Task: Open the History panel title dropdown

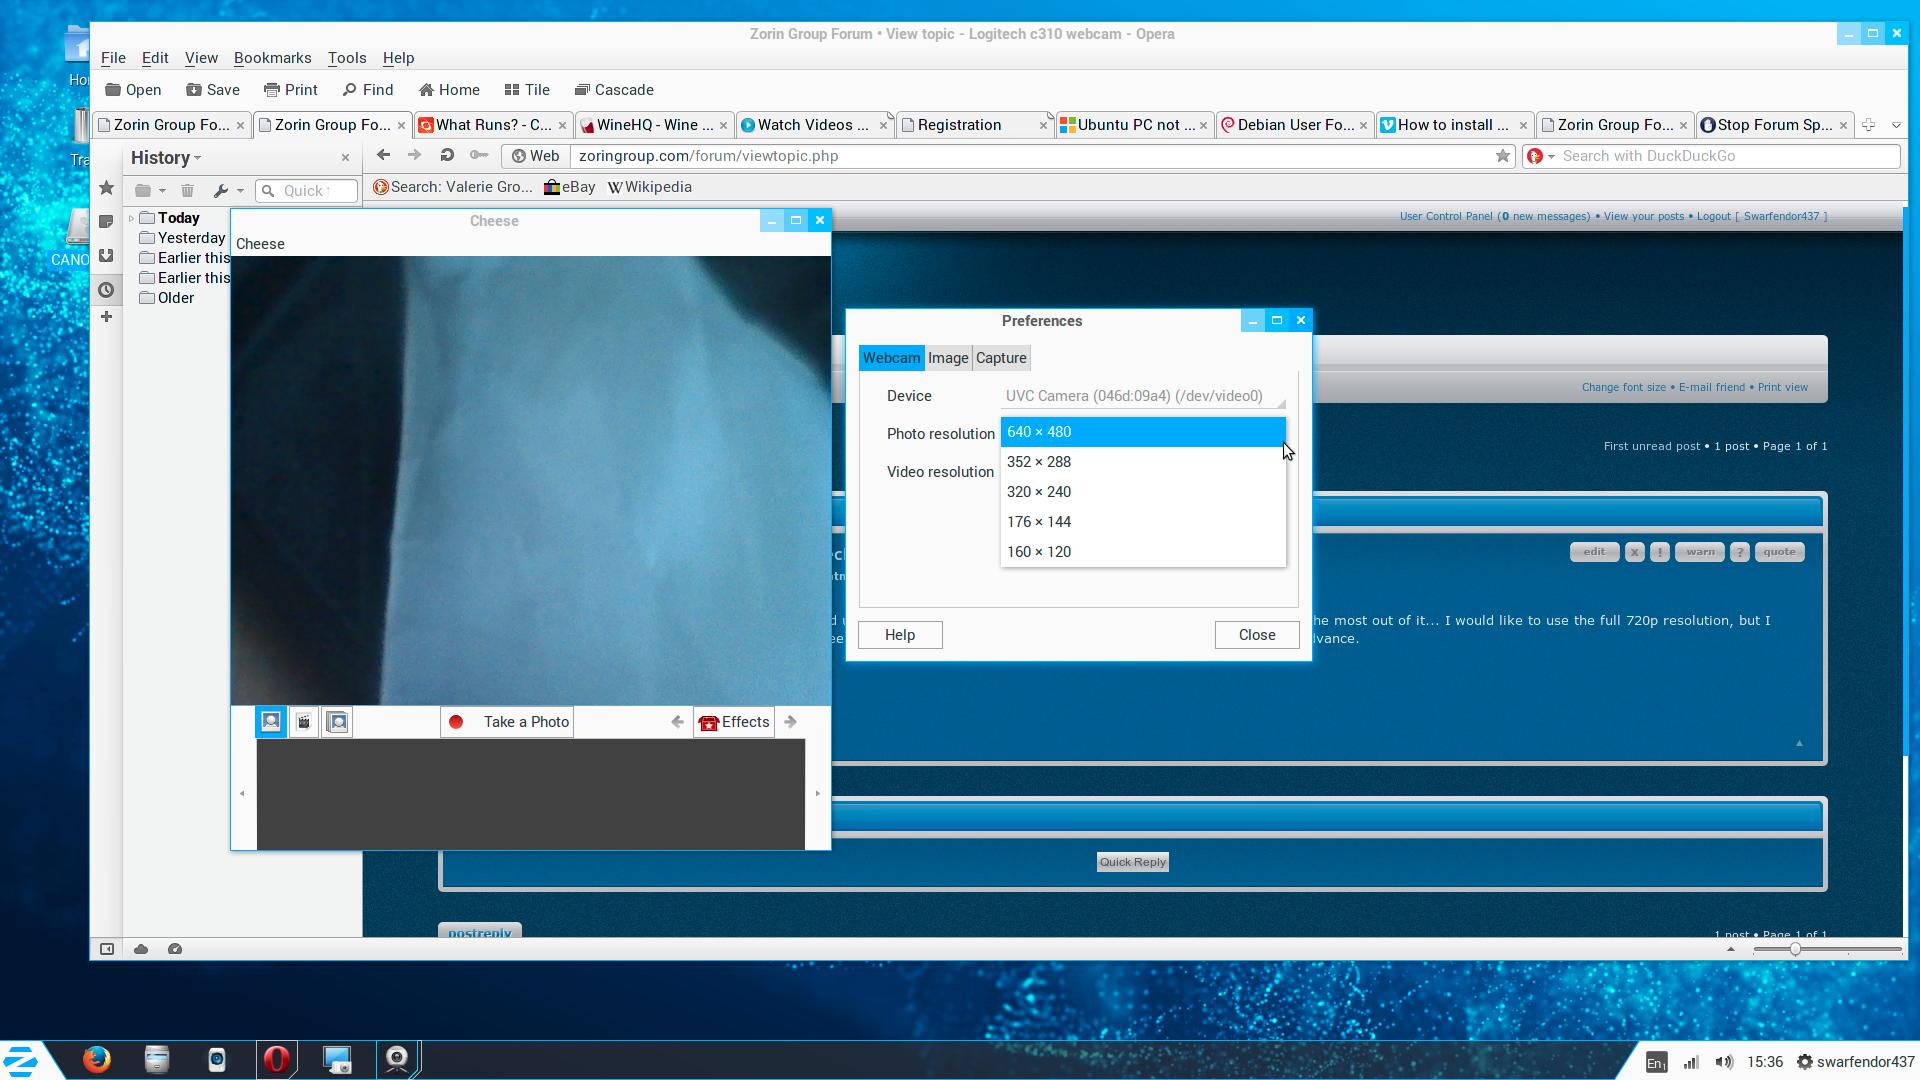Action: (x=166, y=158)
